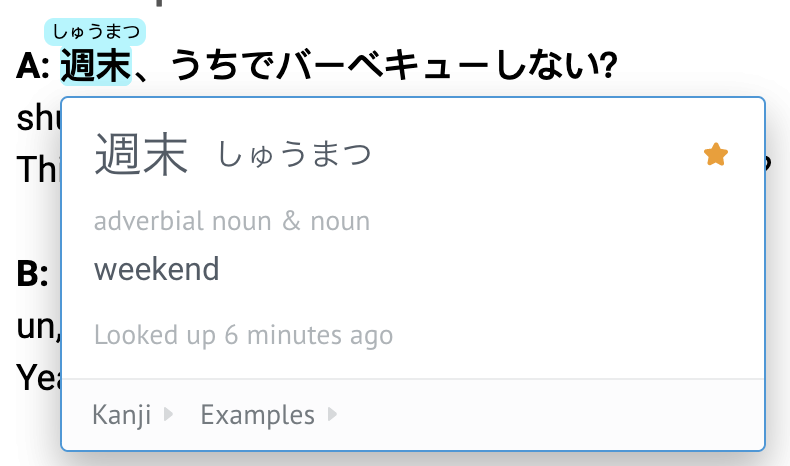Click the speaker label "A:"
Image resolution: width=790 pixels, height=466 pixels.
click(x=33, y=68)
